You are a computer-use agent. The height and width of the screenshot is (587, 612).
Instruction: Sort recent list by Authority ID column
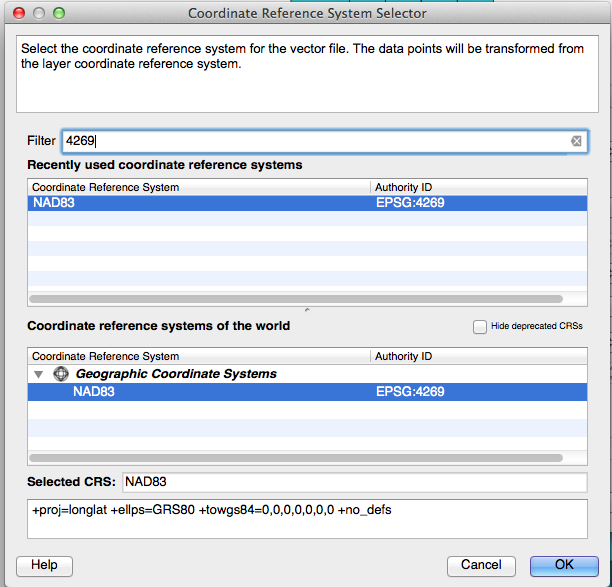pos(479,187)
